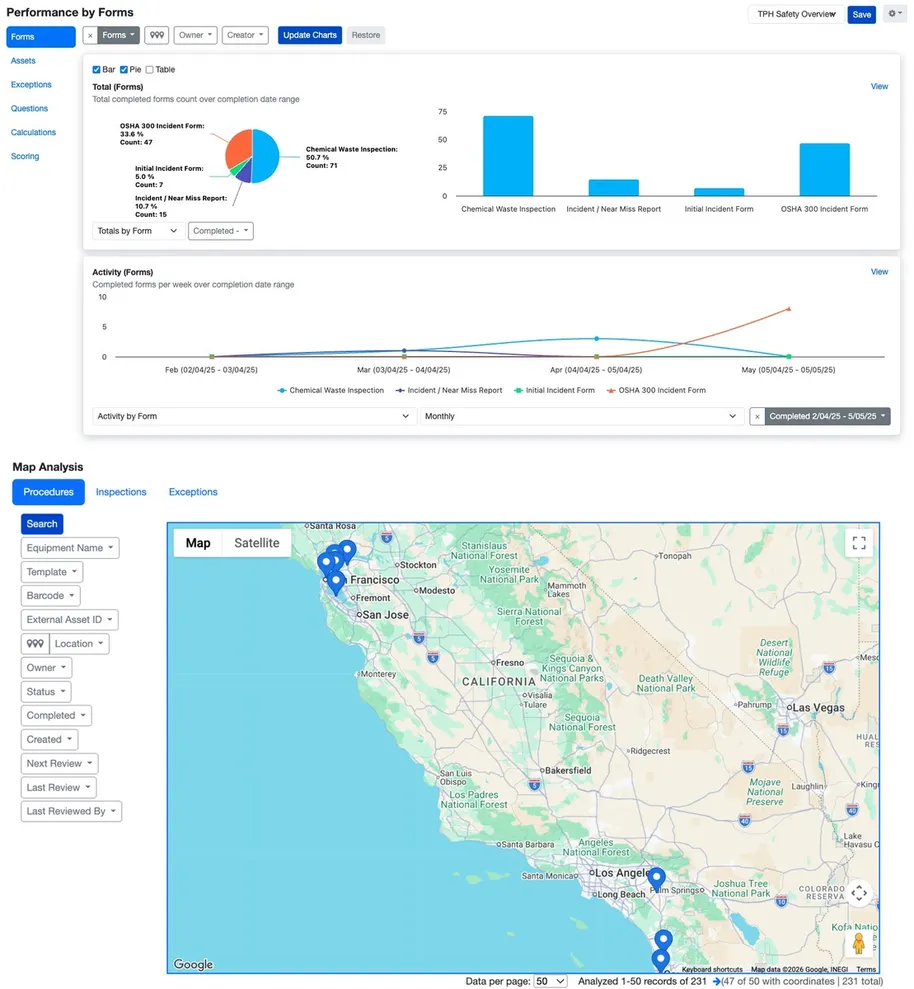Click the Restore button
The image size is (914, 989).
[x=366, y=35]
